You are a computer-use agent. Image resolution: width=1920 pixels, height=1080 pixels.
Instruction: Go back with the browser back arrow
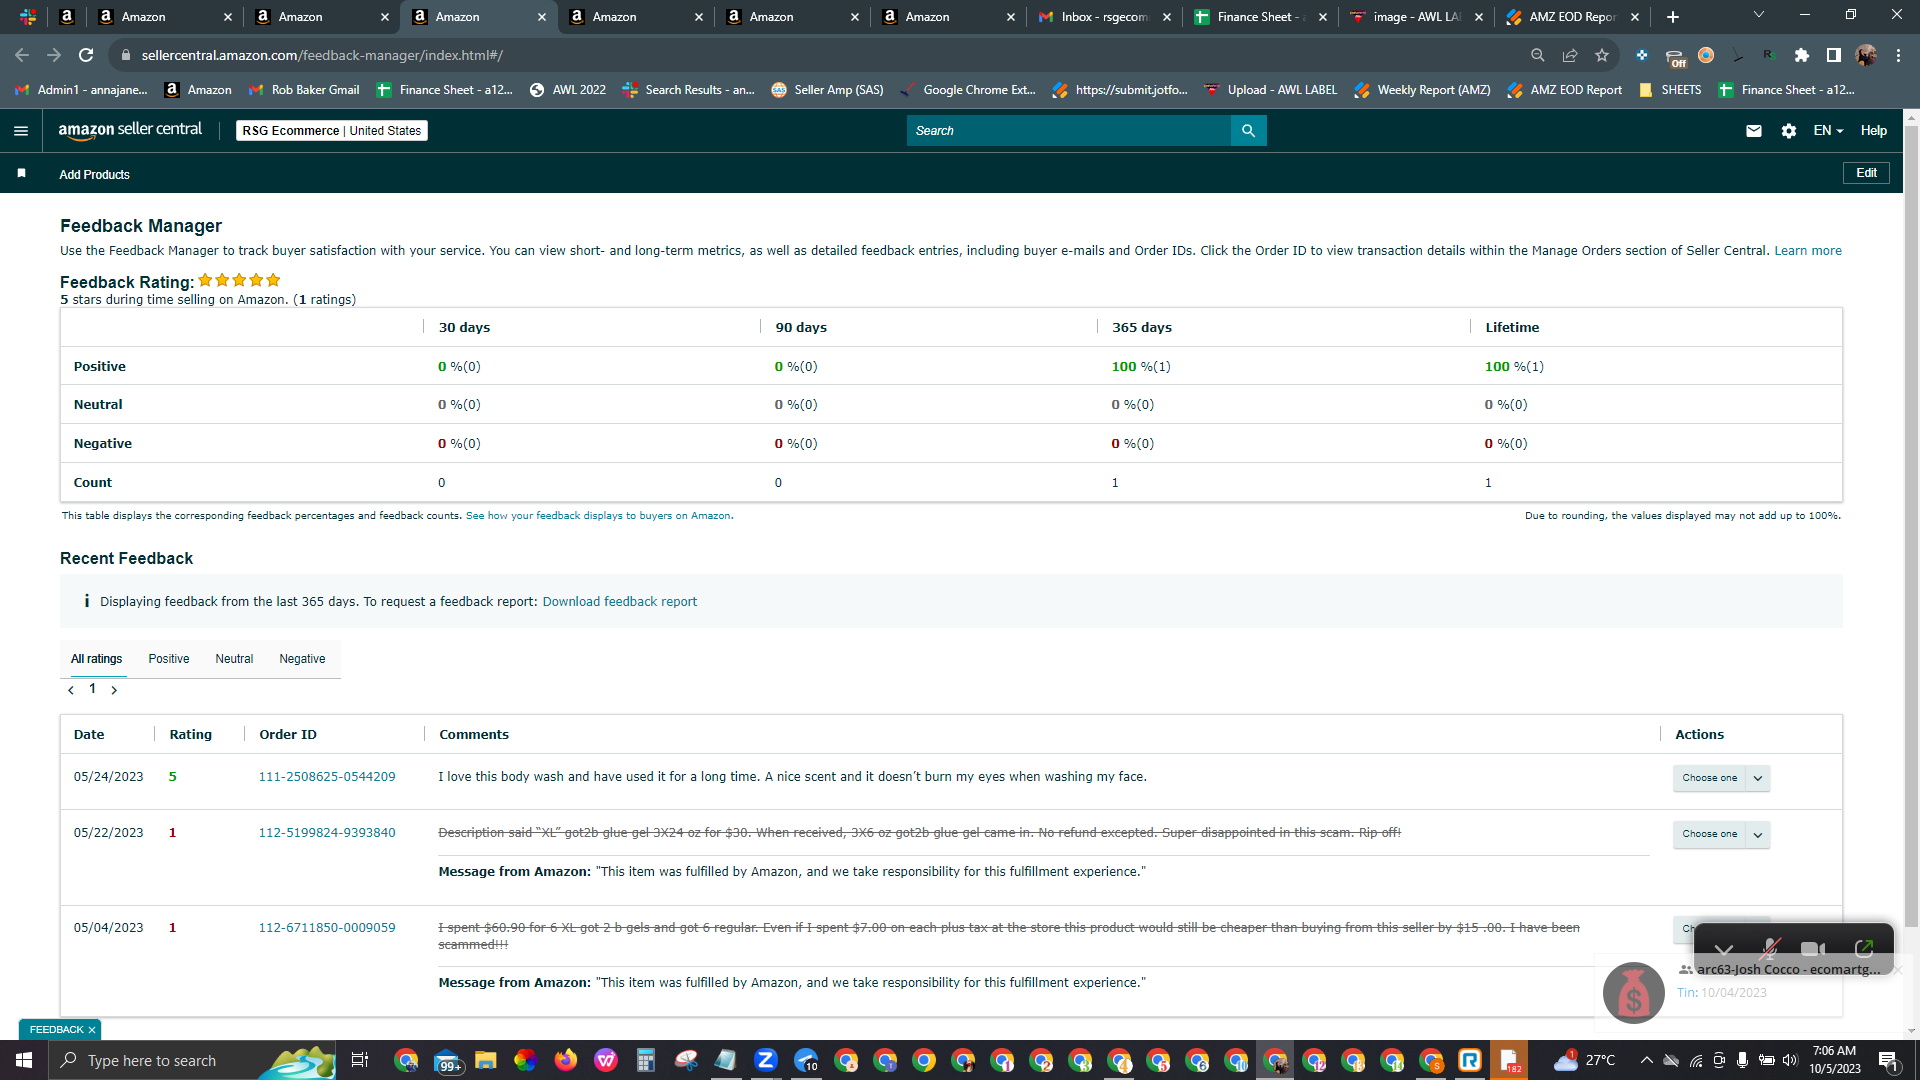point(22,55)
